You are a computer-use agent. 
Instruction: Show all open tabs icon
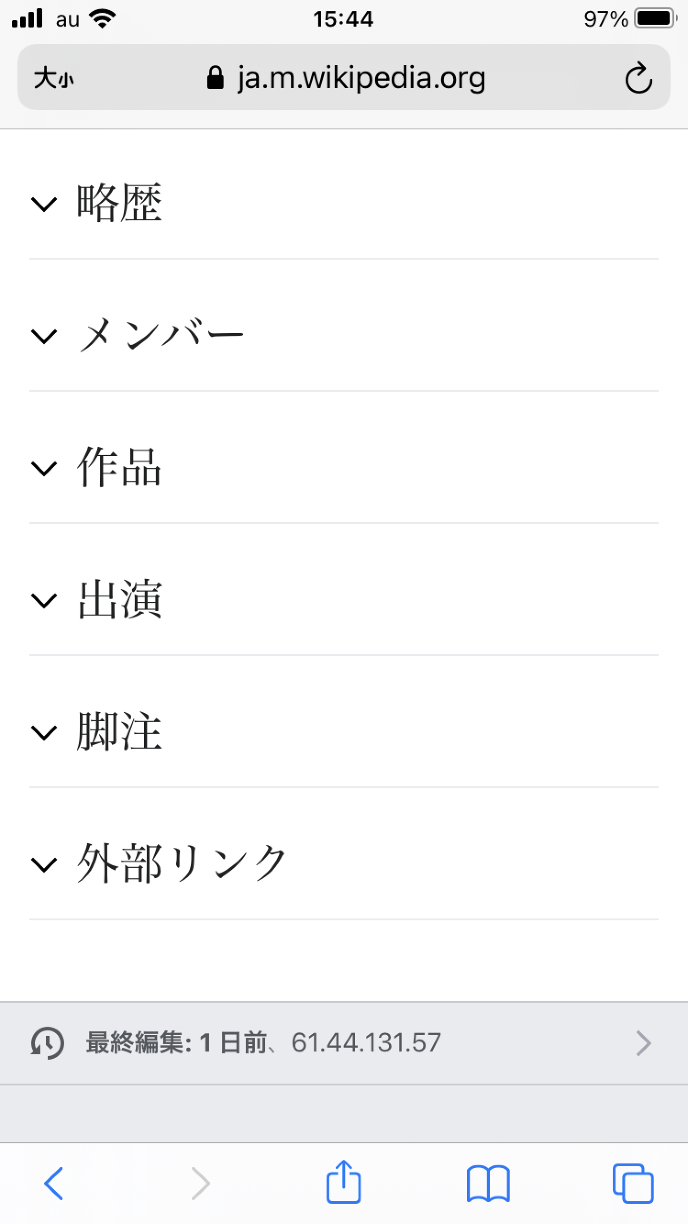(x=633, y=1184)
